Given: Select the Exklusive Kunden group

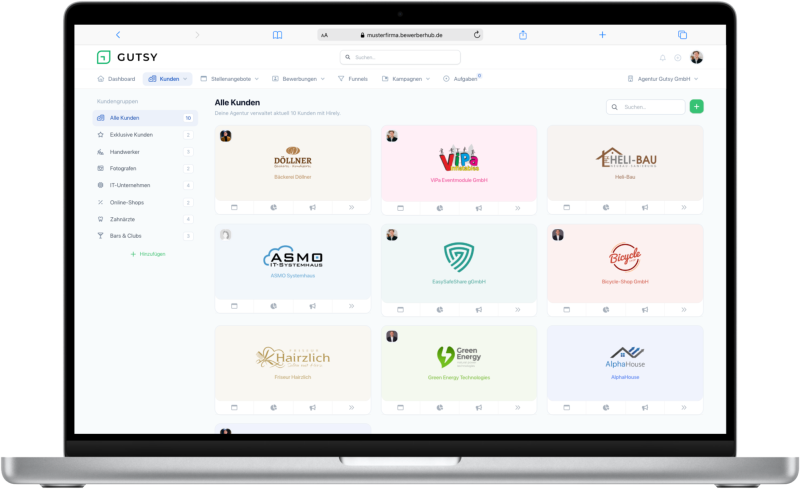Looking at the screenshot, I should point(145,135).
